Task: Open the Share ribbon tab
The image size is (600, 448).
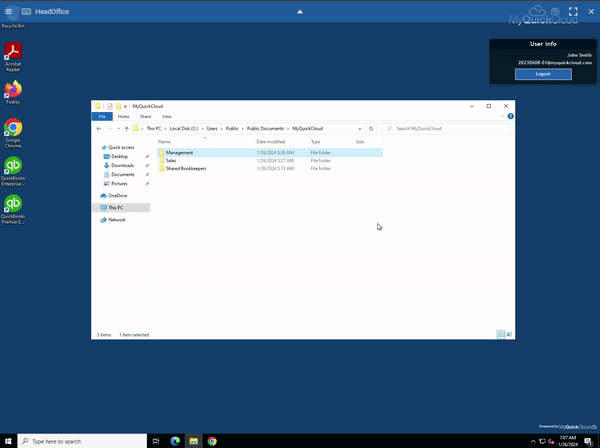Action: pyautogui.click(x=145, y=116)
